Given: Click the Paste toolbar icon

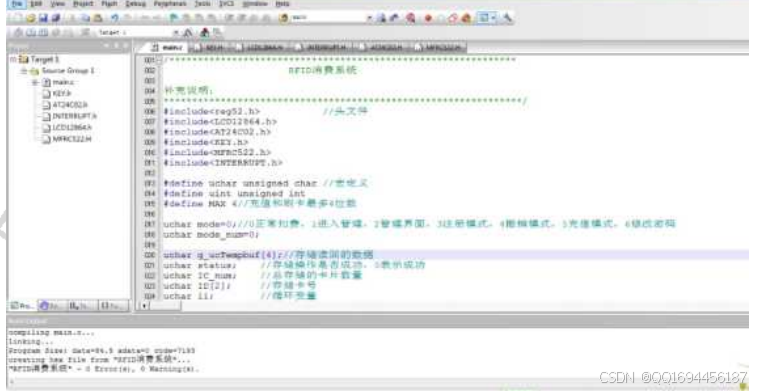Looking at the screenshot, I should 98,18.
